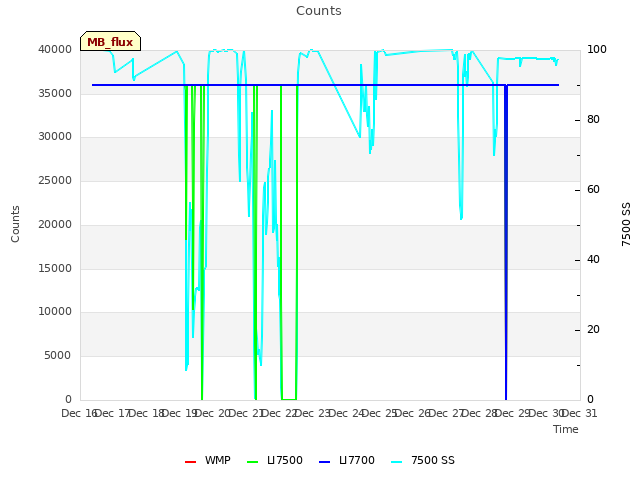Click the 80 right axis tick label
The width and height of the screenshot is (640, 480).
point(593,120)
